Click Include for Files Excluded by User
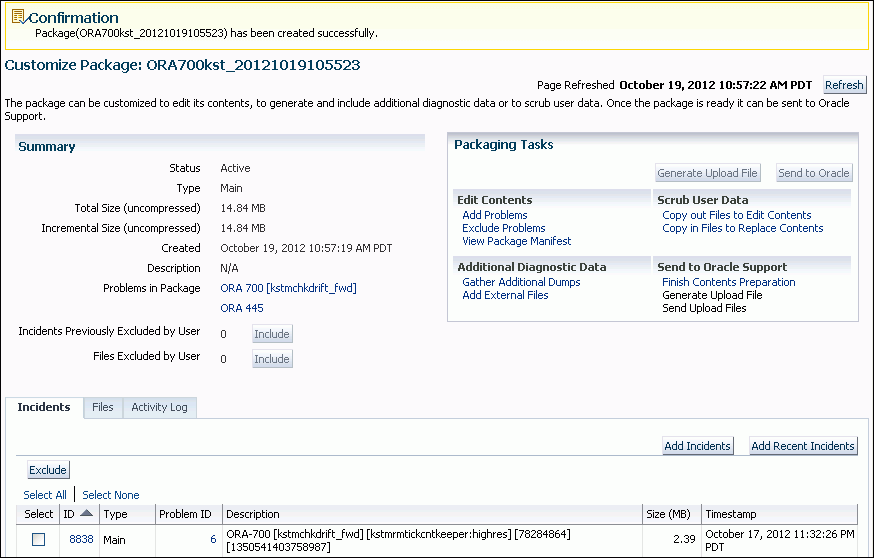This screenshot has width=874, height=558. click(x=272, y=359)
